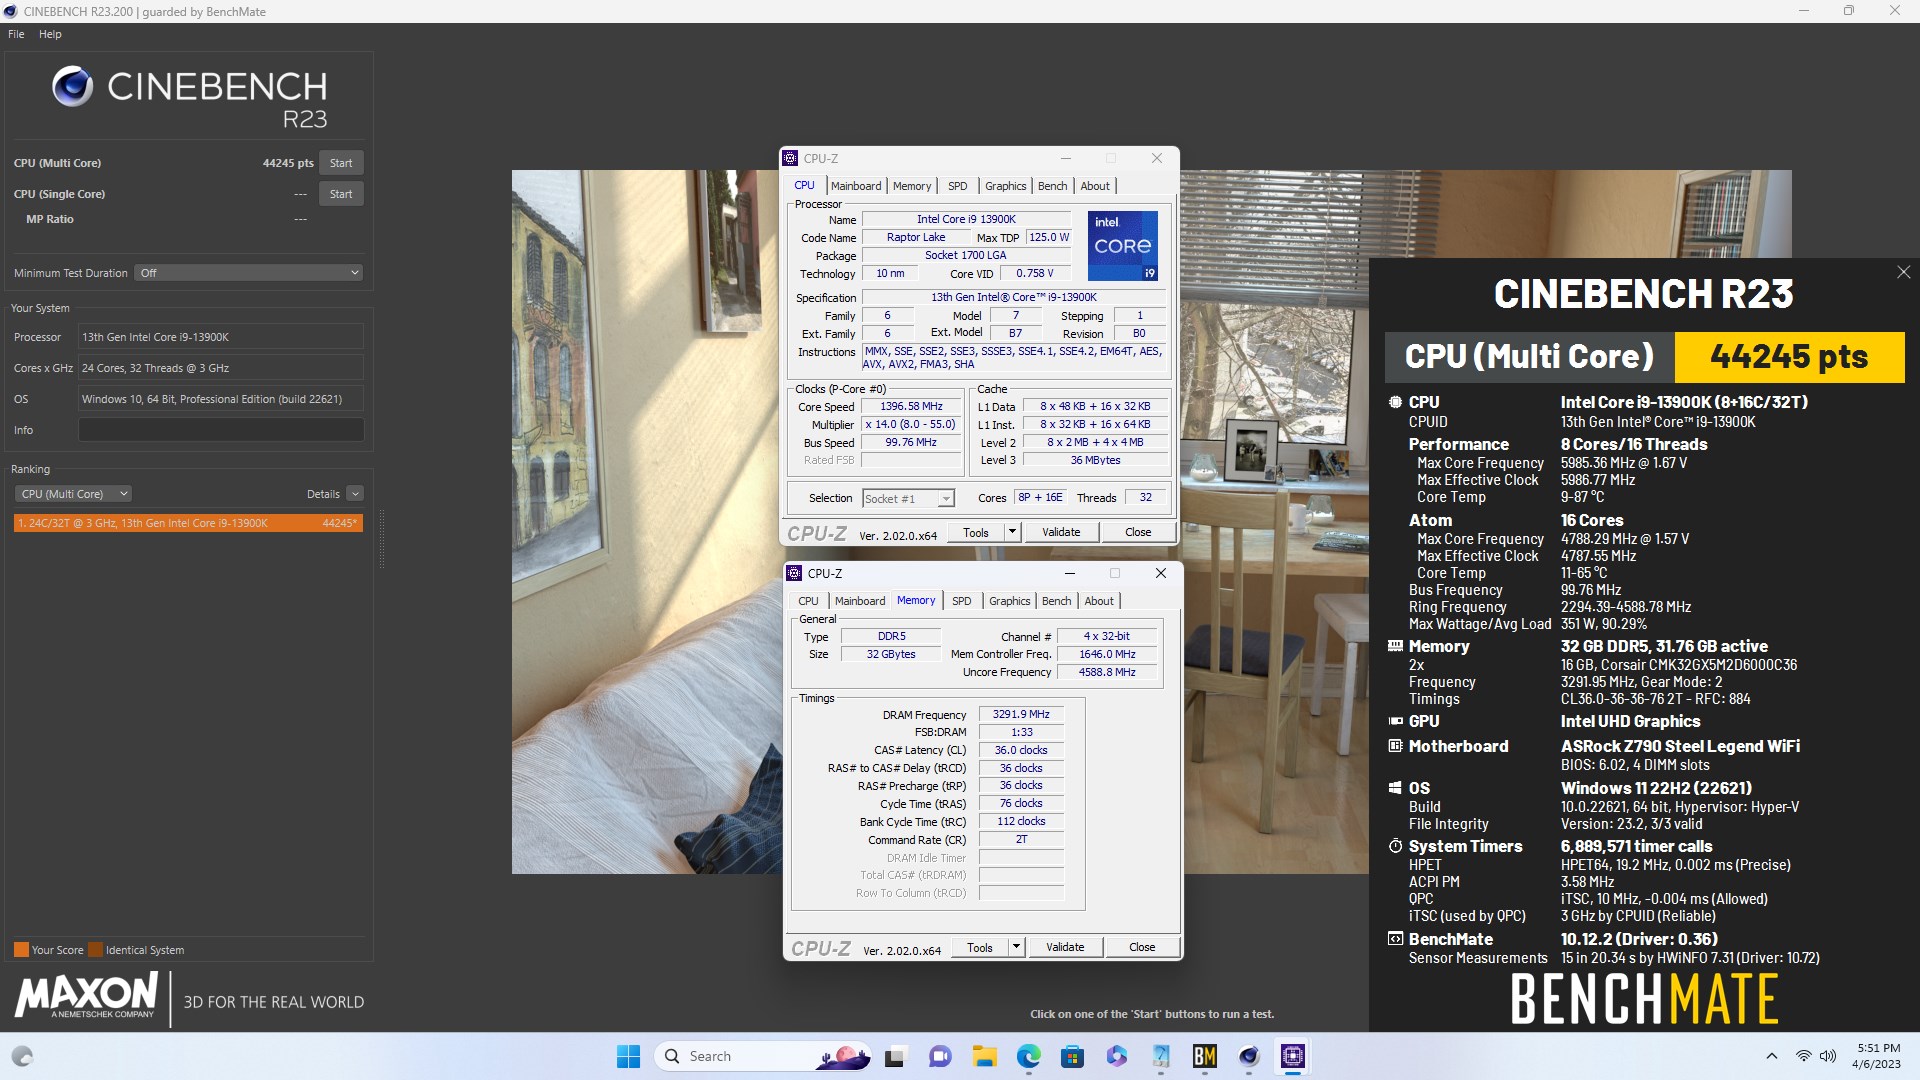The image size is (1920, 1080).
Task: Open About tab in upper CPU-Z window
Action: pos(1095,186)
